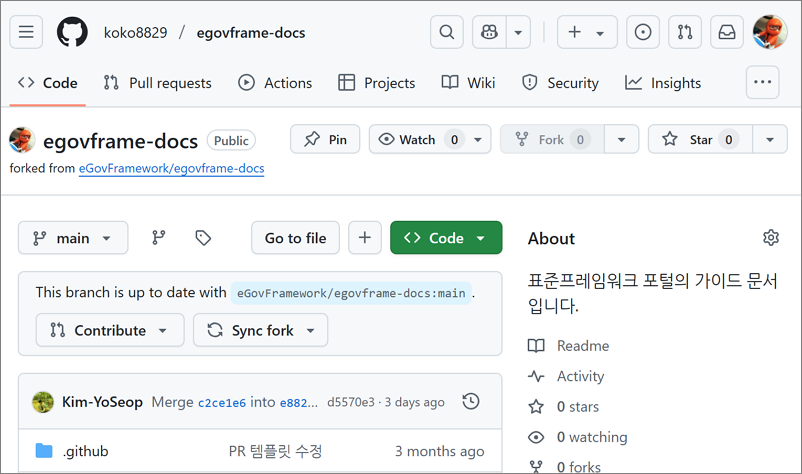Click the koko8829 owner link
Screen dimensions: 802x474
136,33
